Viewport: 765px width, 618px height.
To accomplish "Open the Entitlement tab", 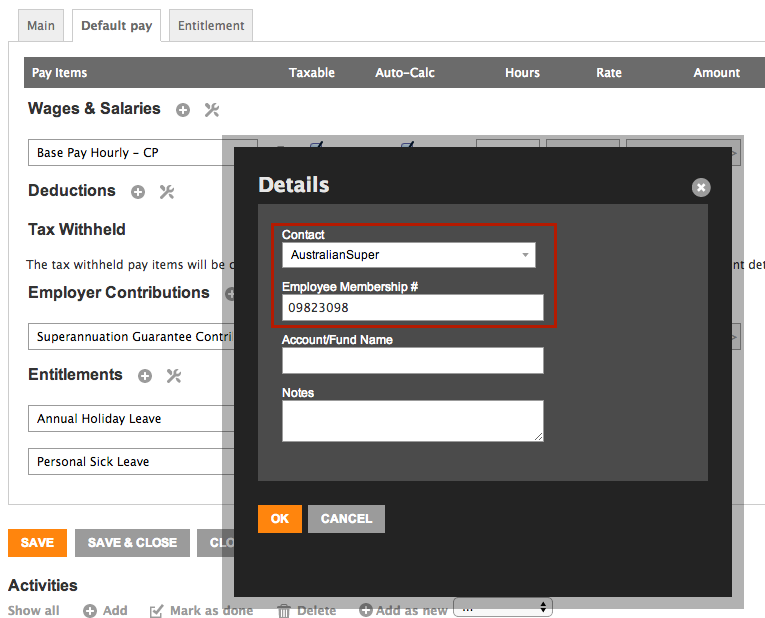I will pos(211,25).
